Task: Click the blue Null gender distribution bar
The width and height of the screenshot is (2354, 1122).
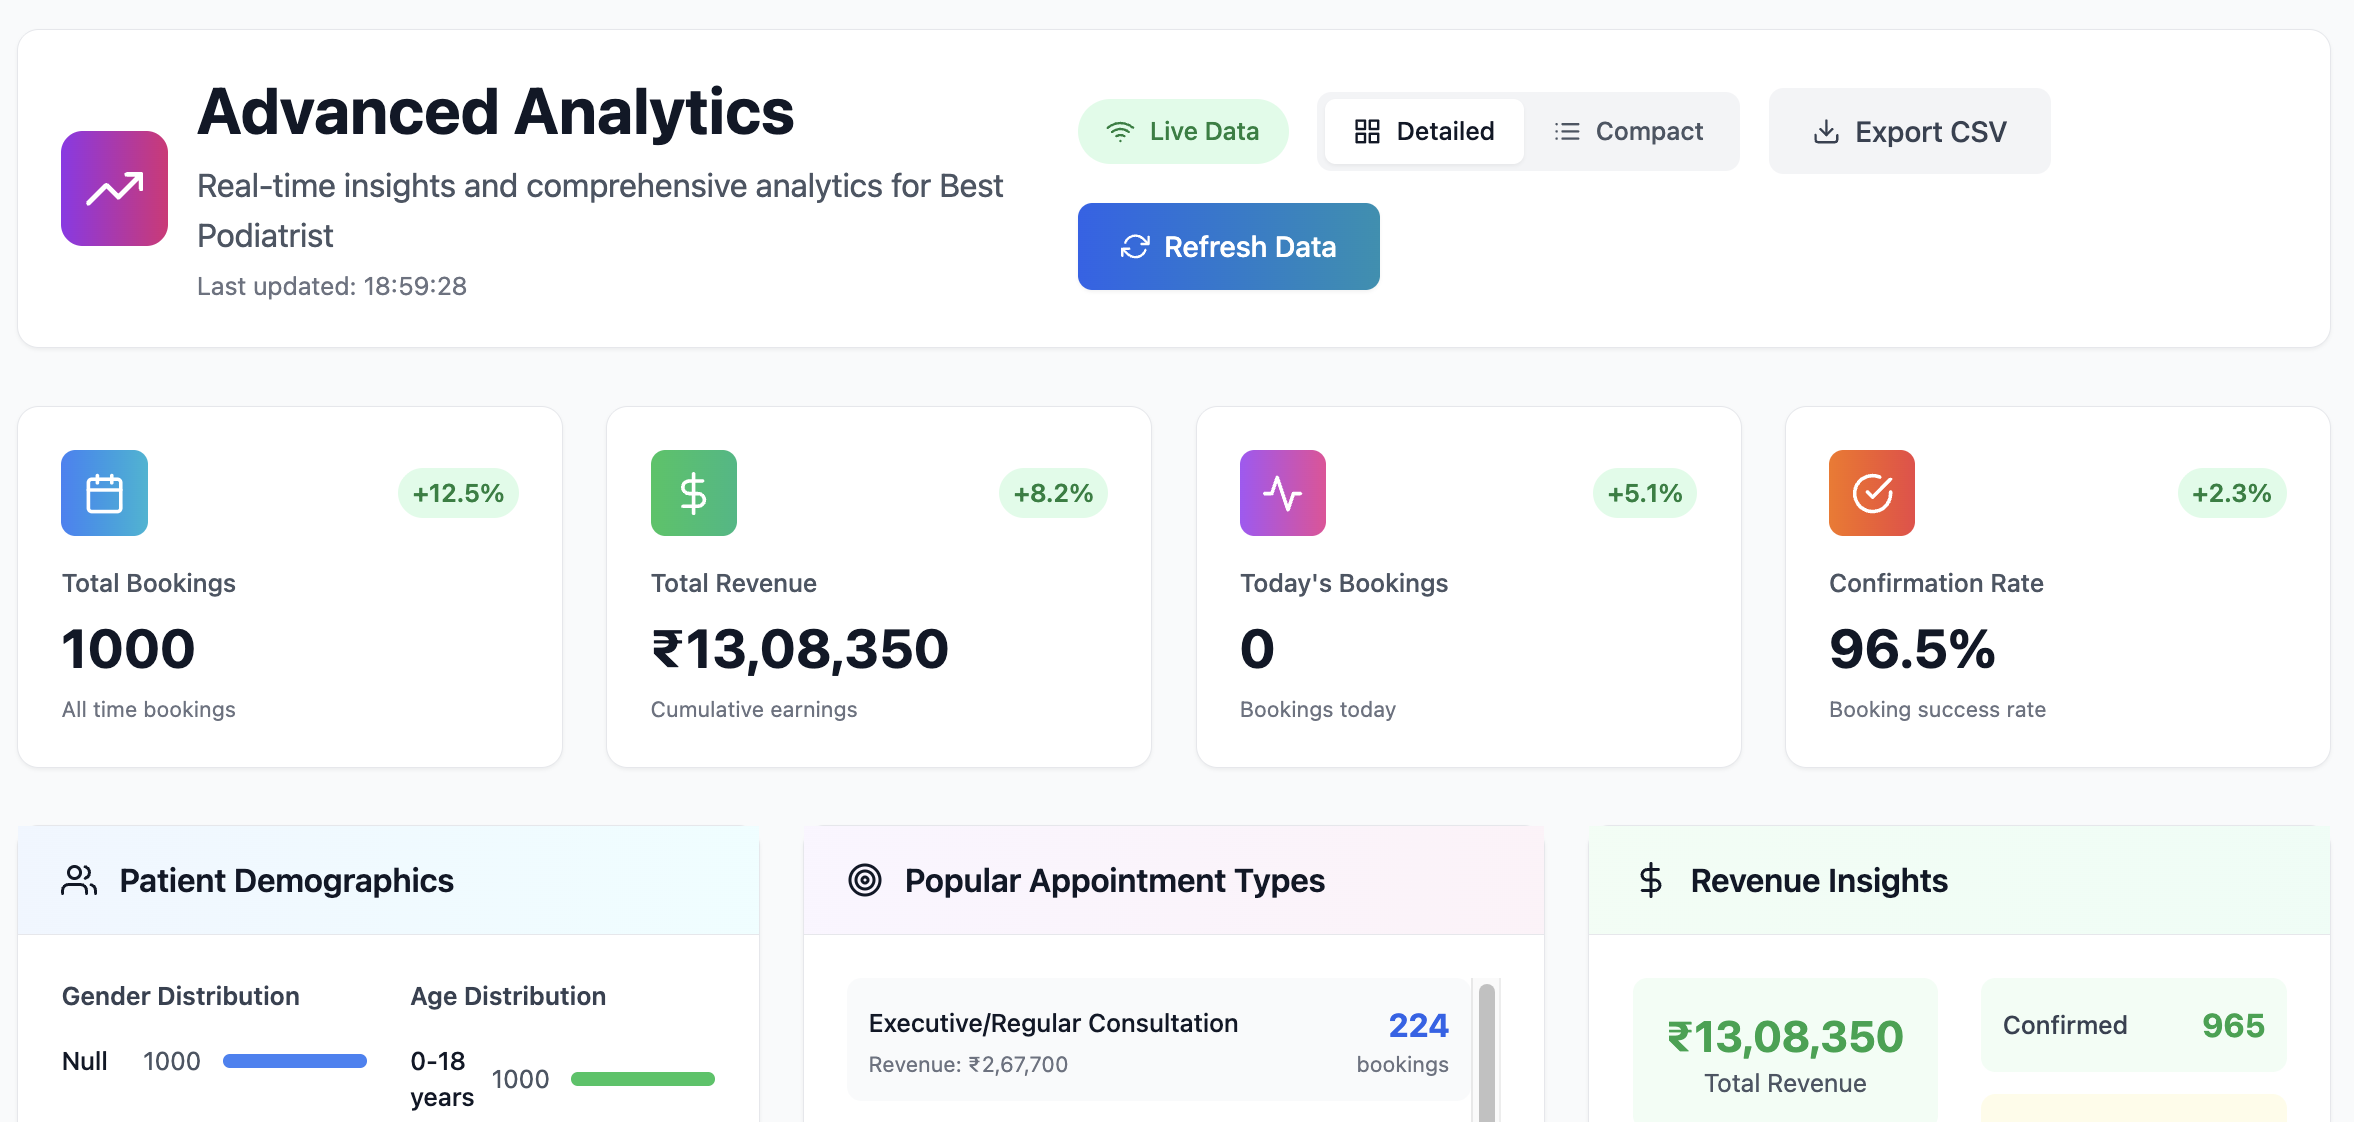Action: (294, 1061)
